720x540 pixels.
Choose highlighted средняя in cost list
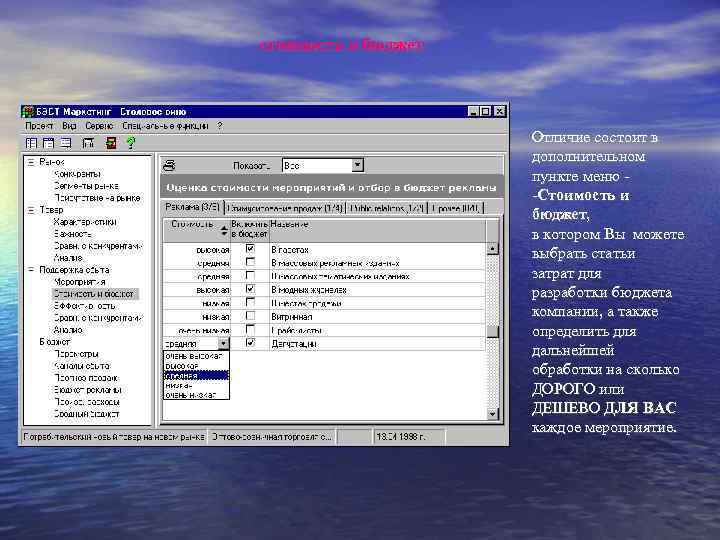coord(196,376)
